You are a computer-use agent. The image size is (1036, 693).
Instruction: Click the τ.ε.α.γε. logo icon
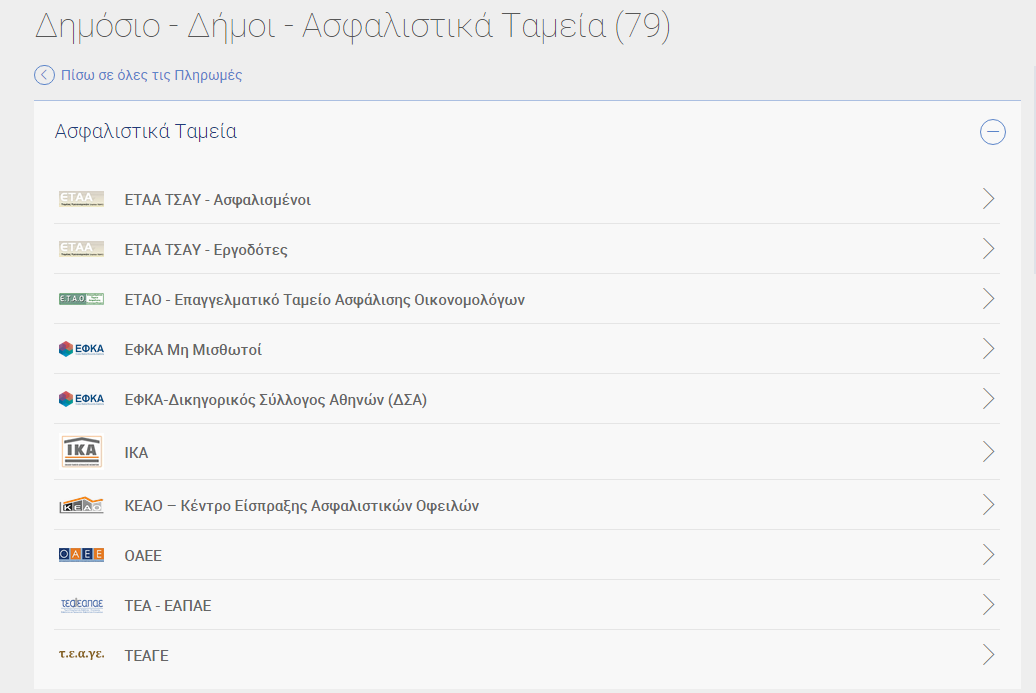pyautogui.click(x=81, y=655)
